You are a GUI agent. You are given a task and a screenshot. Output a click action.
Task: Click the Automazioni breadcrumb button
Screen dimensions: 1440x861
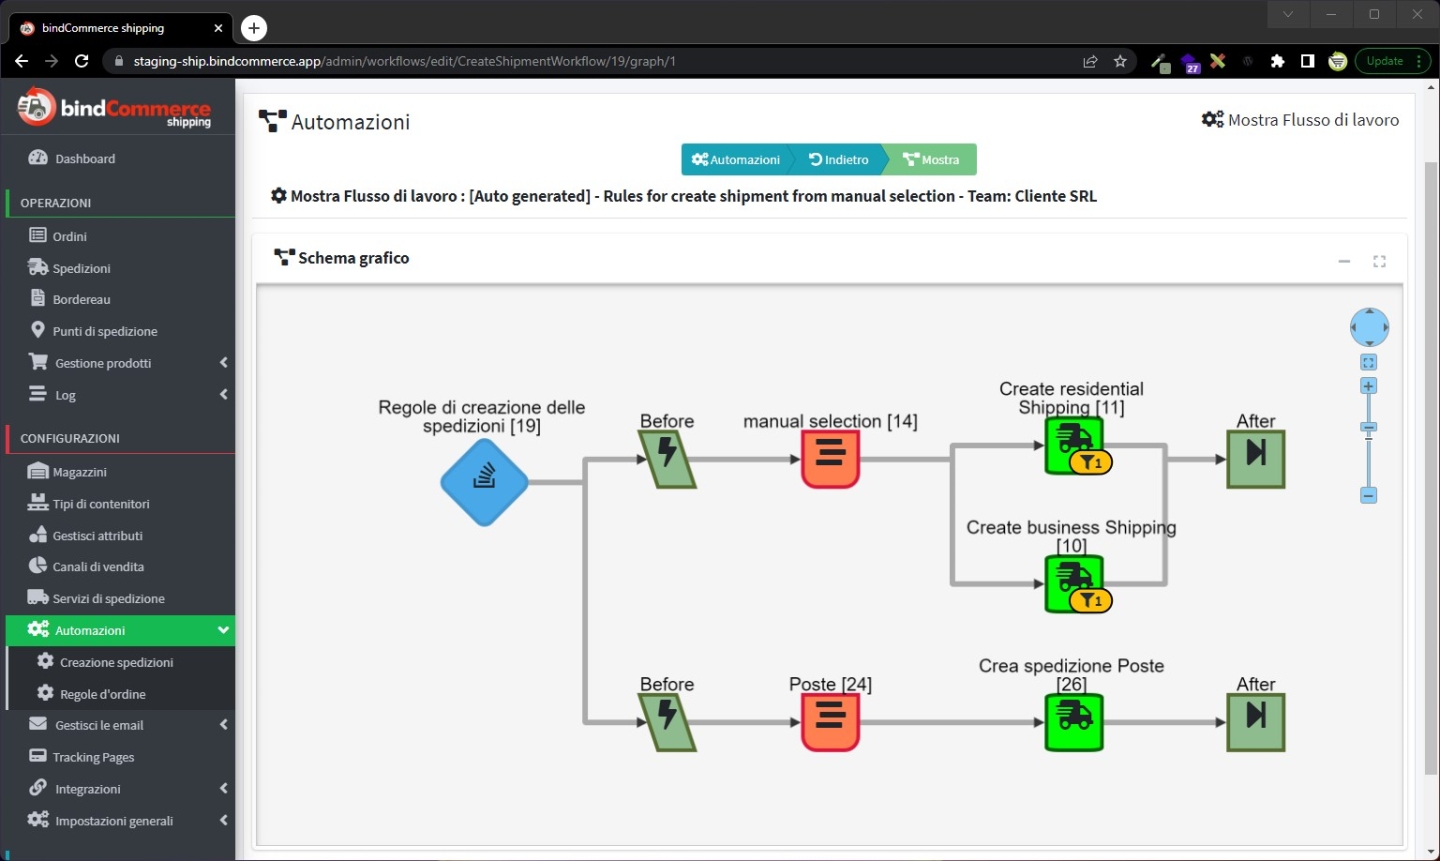736,160
